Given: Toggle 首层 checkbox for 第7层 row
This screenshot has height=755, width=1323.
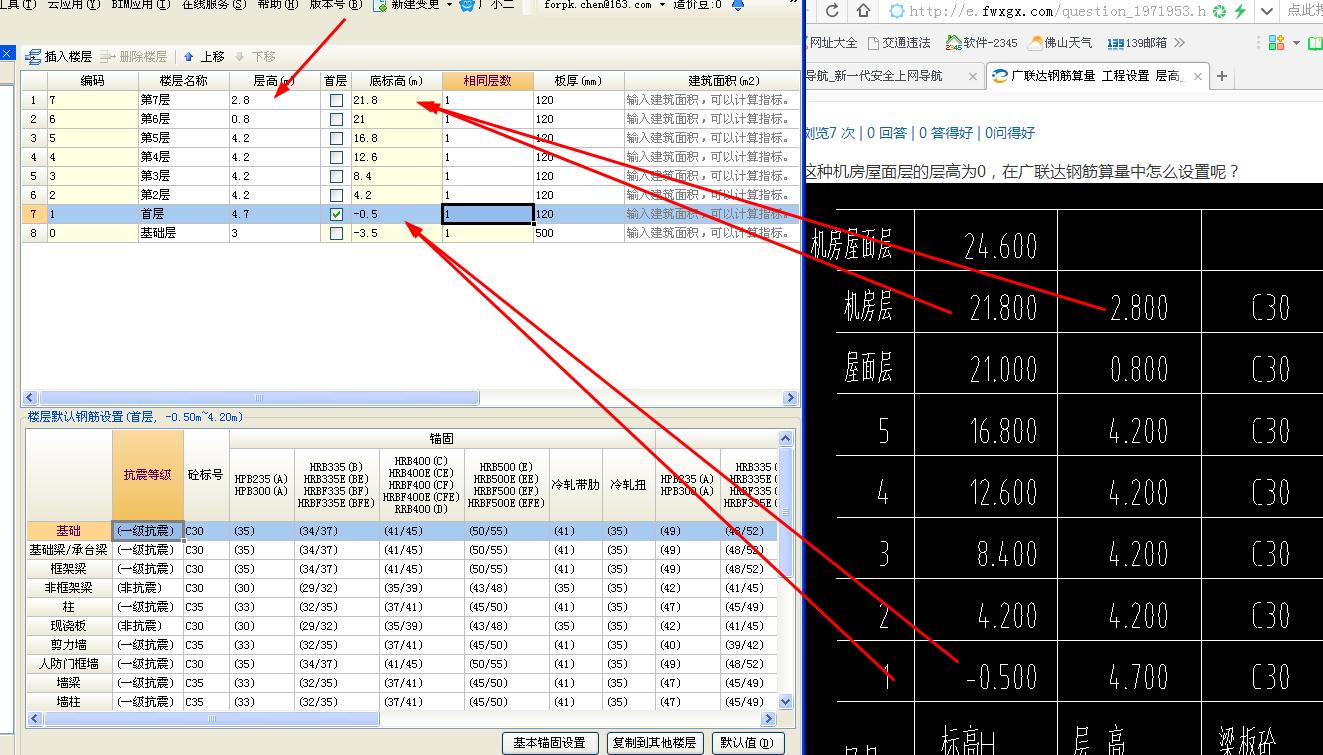Looking at the screenshot, I should pyautogui.click(x=336, y=100).
